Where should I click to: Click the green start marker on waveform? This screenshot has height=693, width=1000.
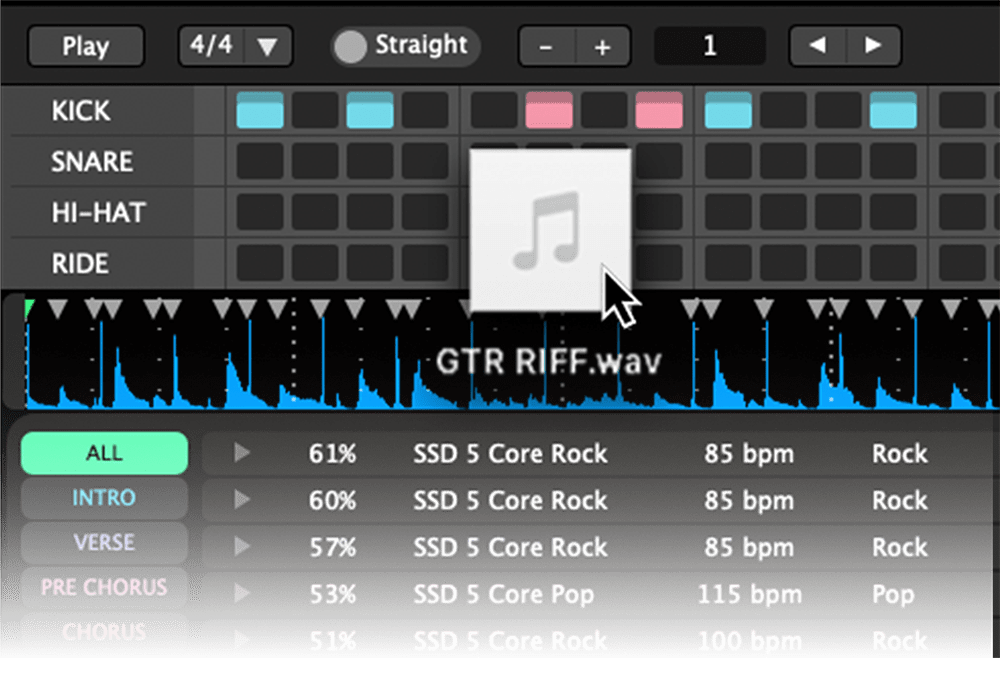29,305
